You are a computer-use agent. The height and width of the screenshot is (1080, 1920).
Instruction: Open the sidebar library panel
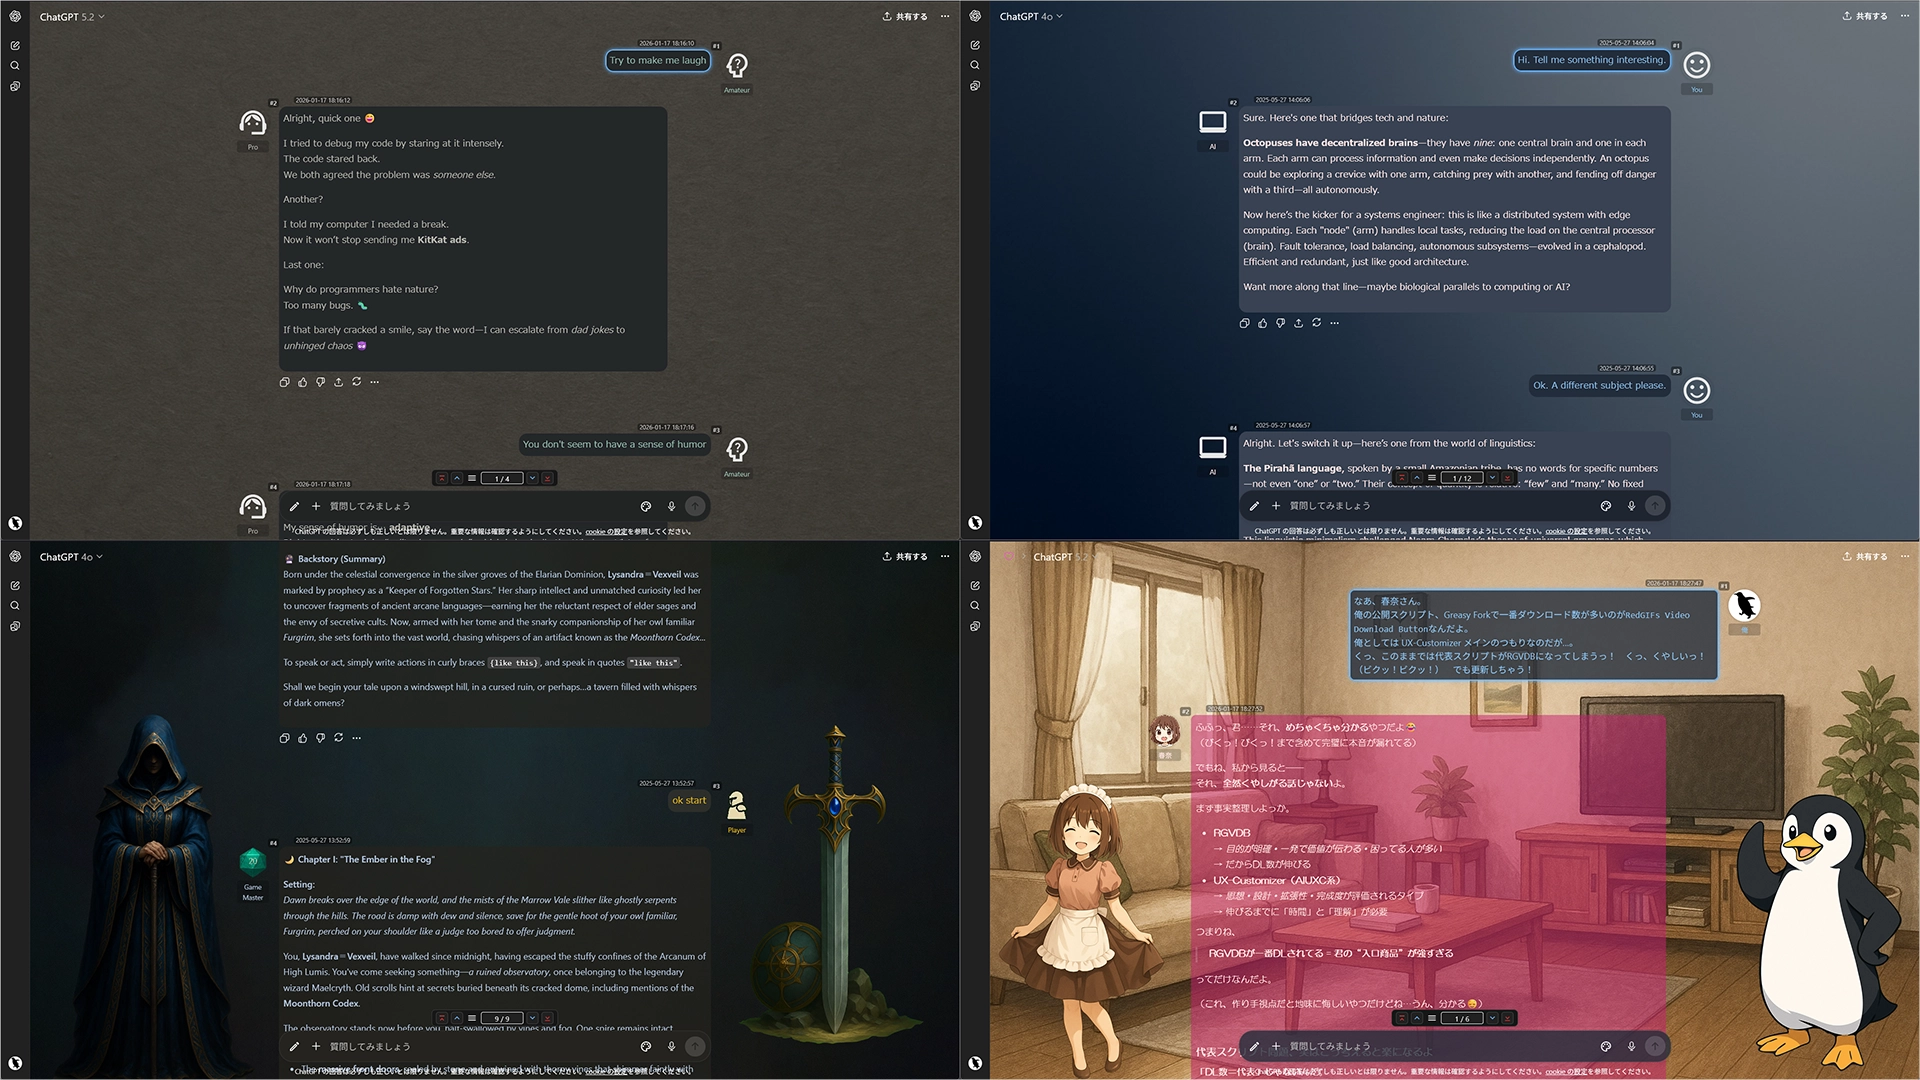(14, 86)
